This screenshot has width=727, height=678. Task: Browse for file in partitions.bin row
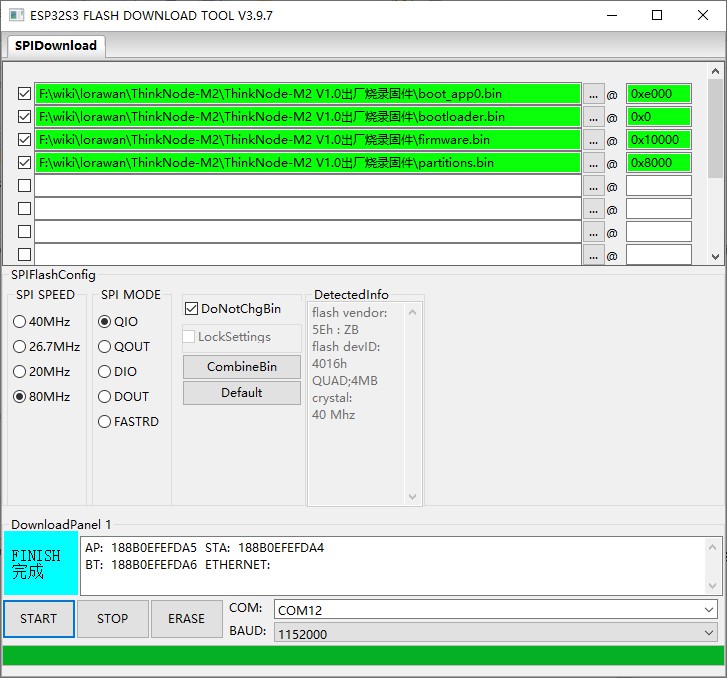pos(593,163)
